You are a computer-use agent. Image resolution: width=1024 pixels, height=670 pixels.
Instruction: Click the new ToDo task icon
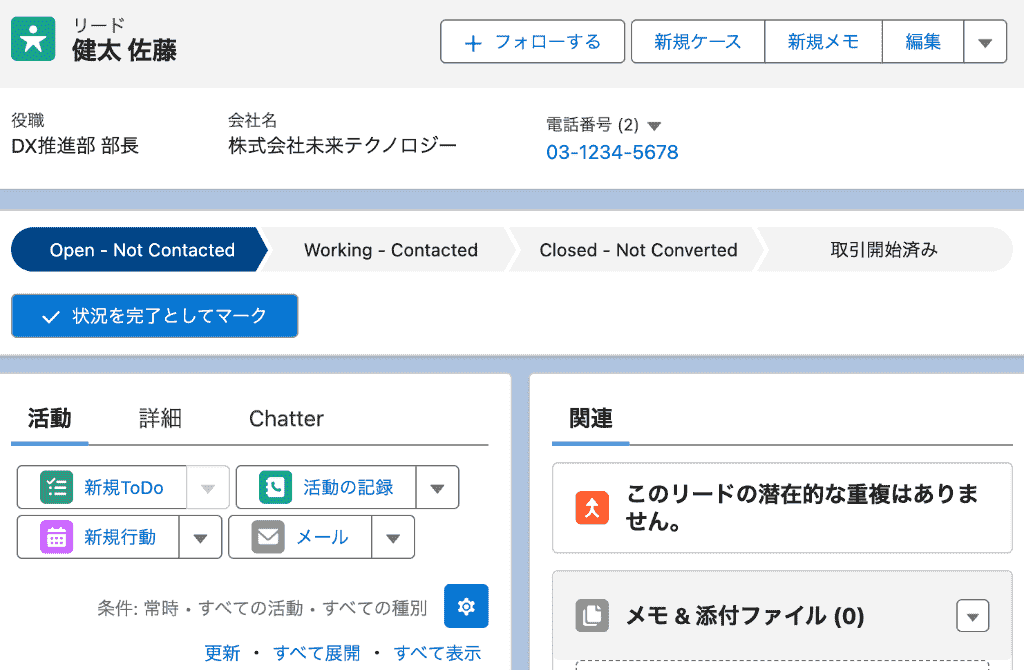click(56, 488)
